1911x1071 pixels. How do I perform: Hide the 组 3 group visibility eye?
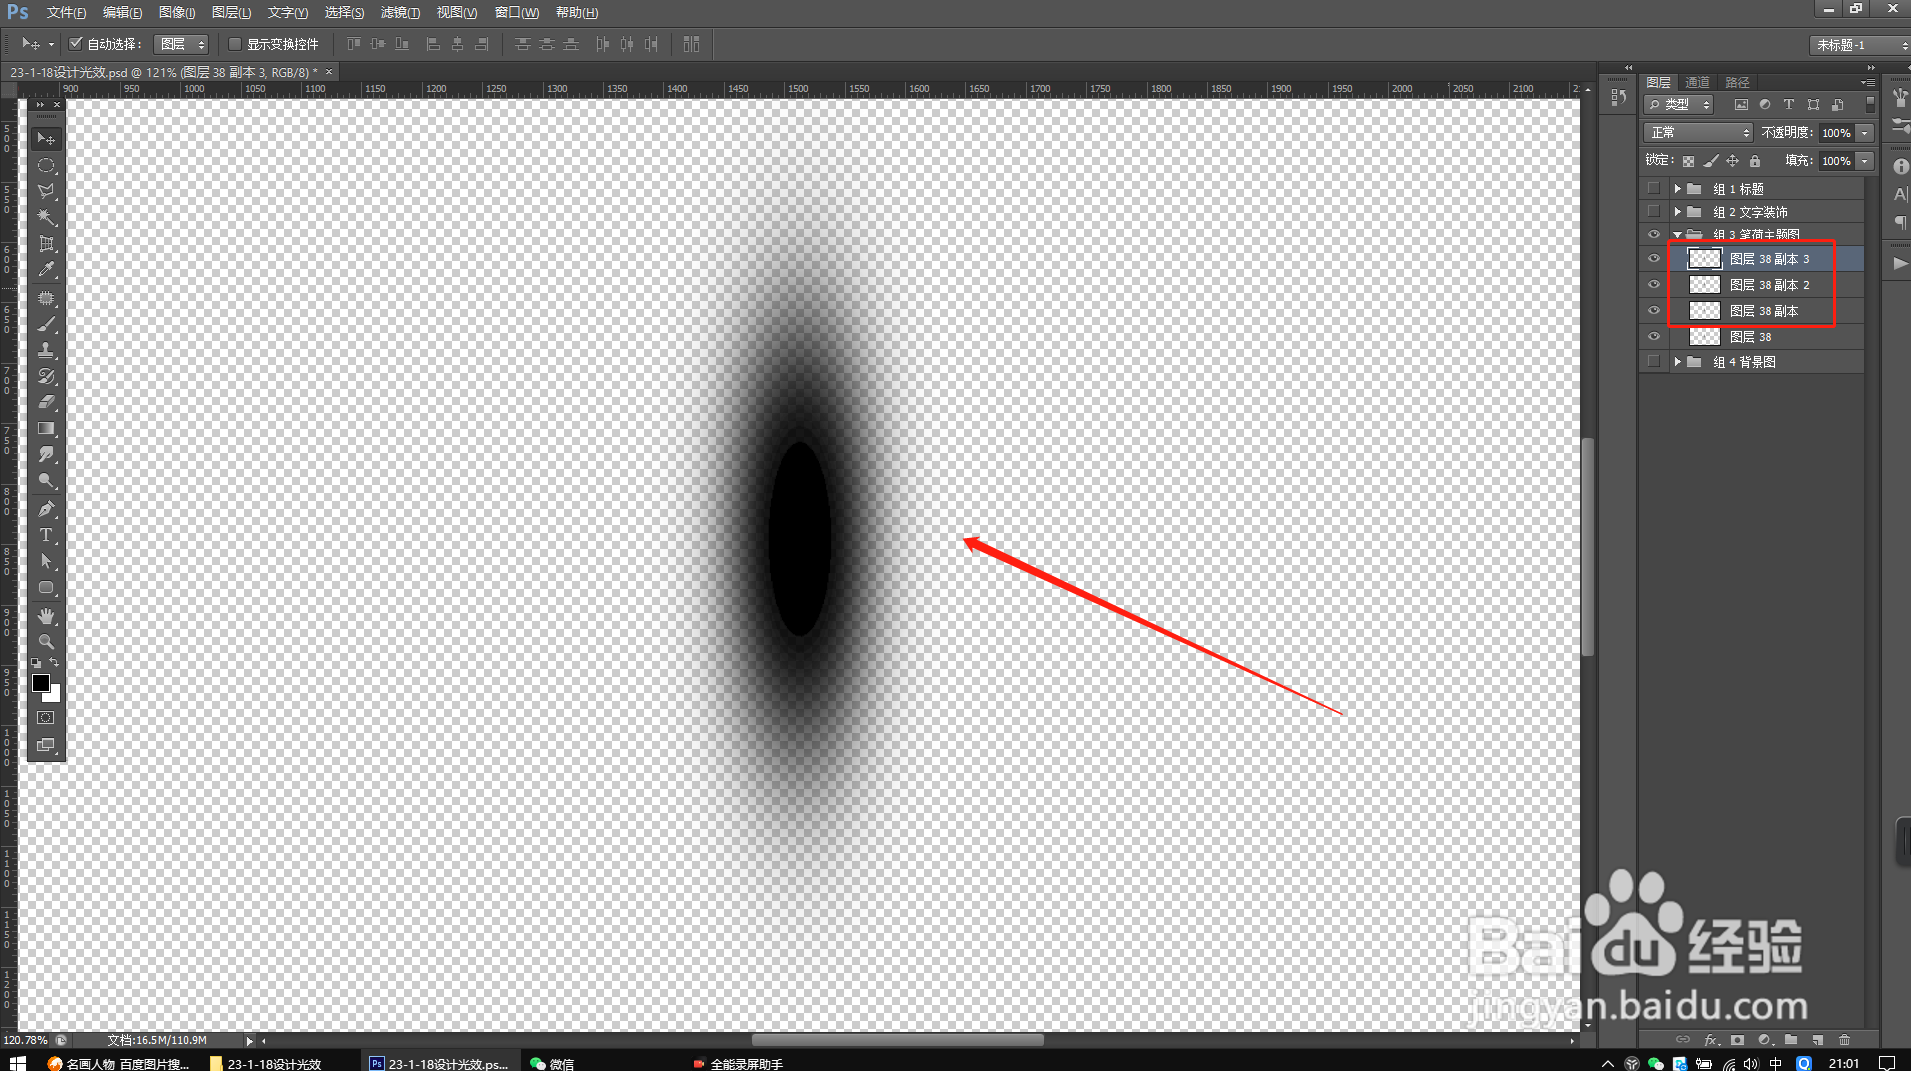1653,234
